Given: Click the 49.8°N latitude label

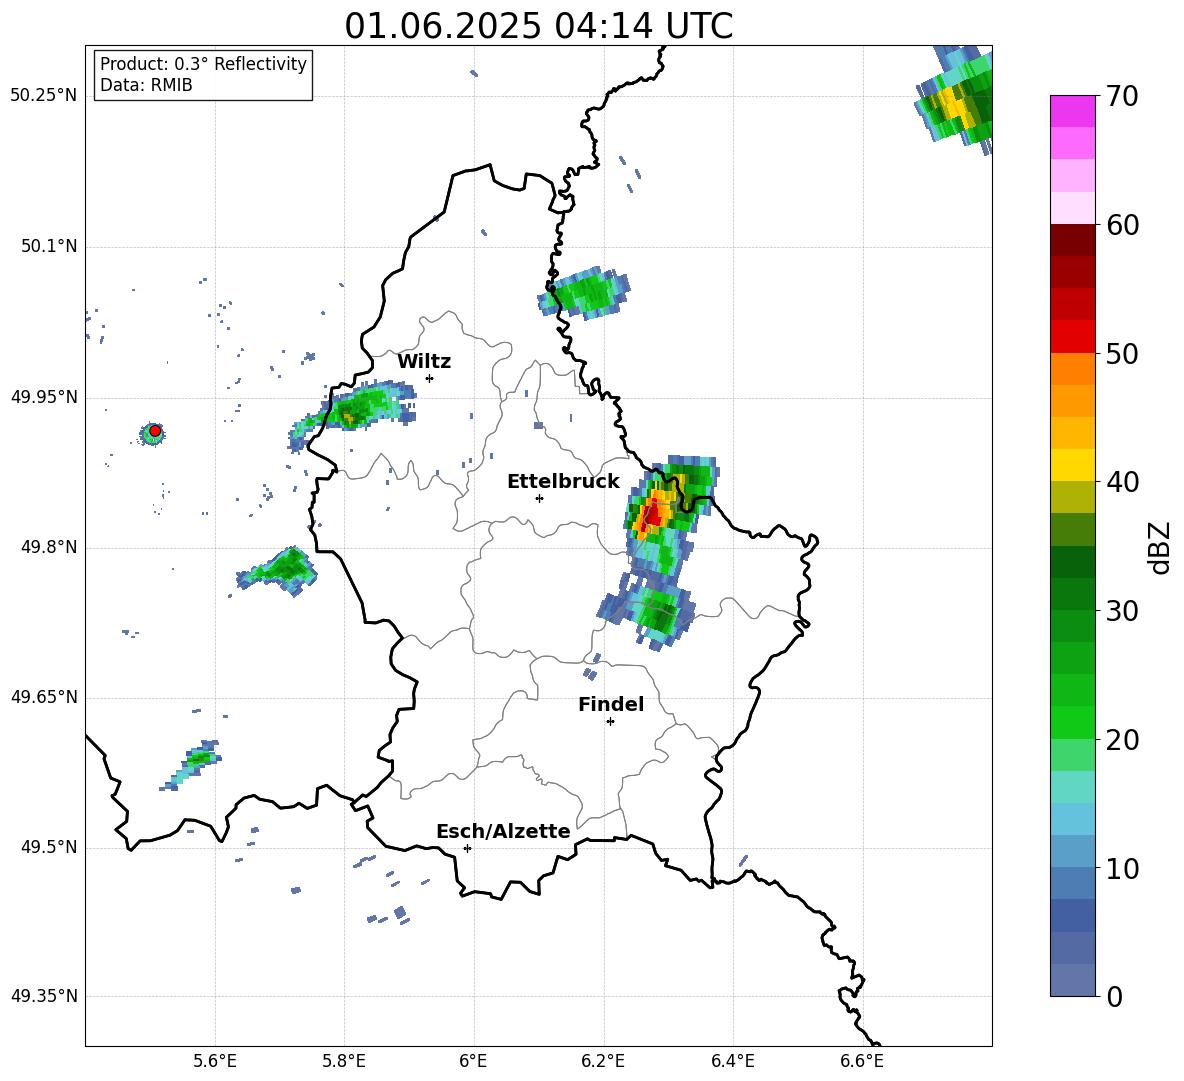Looking at the screenshot, I should 50,547.
